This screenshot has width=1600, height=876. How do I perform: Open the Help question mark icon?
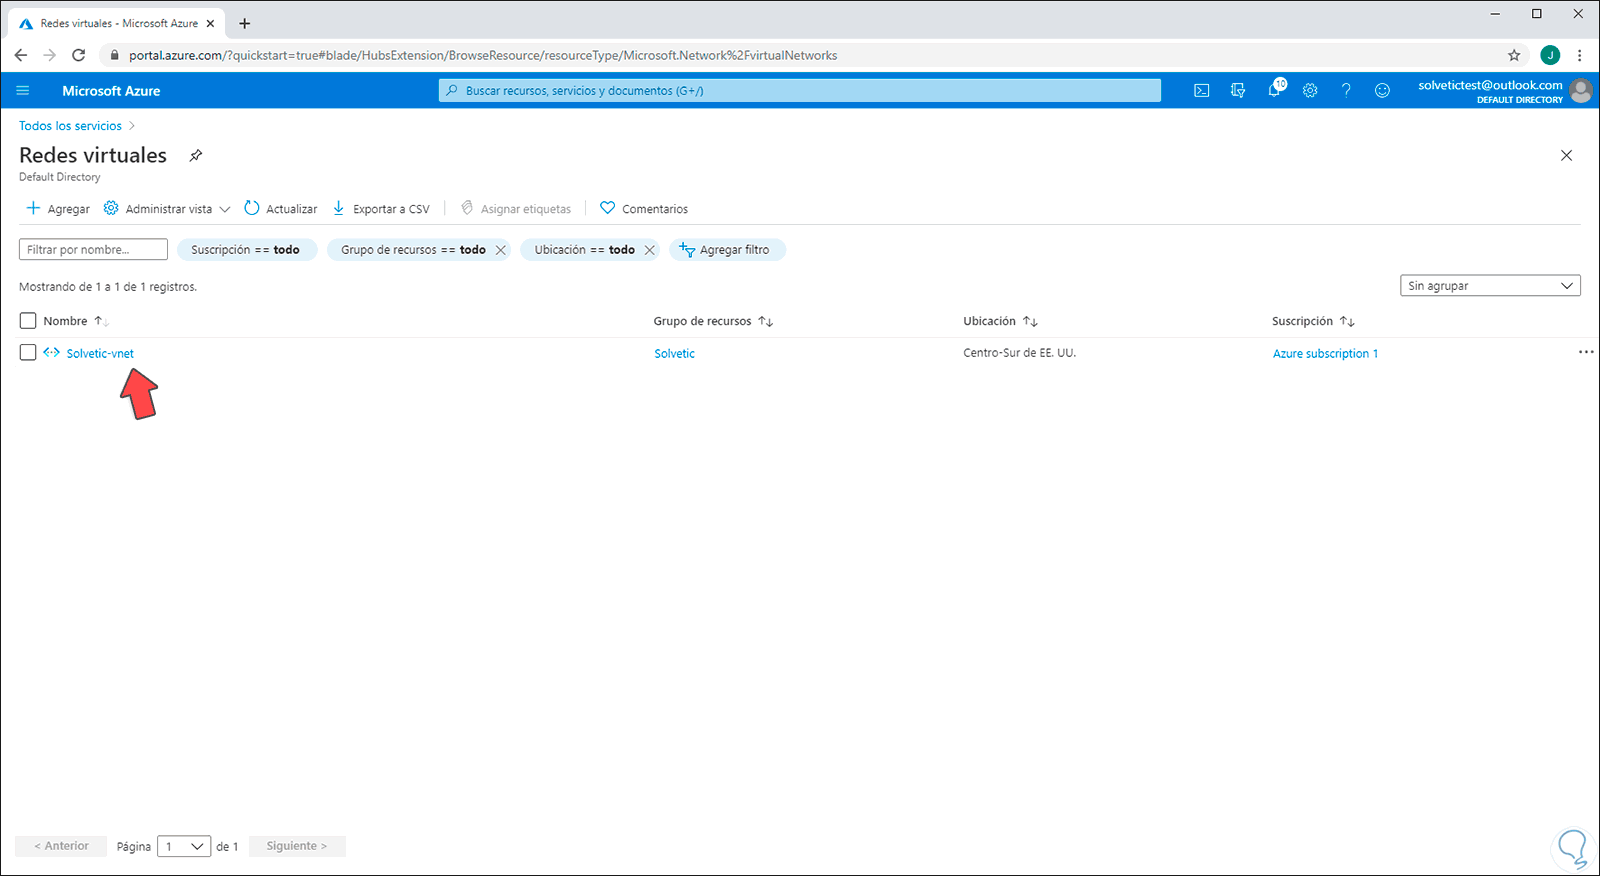[x=1346, y=90]
